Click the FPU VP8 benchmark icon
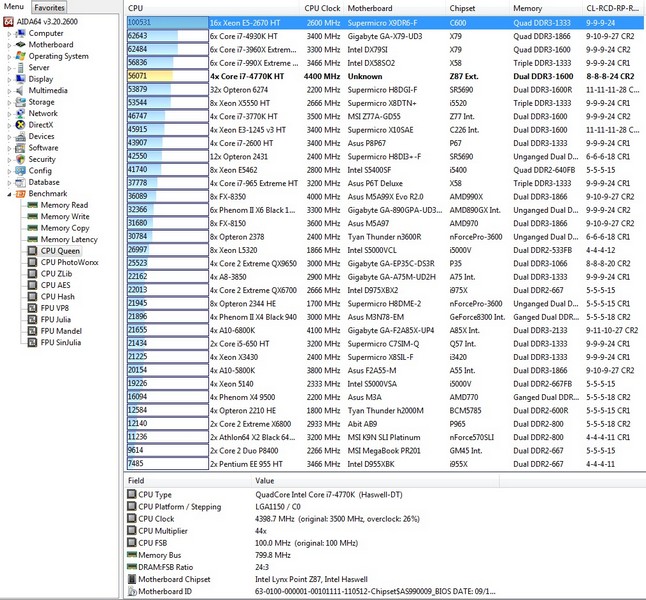The image size is (646, 600). (32, 308)
